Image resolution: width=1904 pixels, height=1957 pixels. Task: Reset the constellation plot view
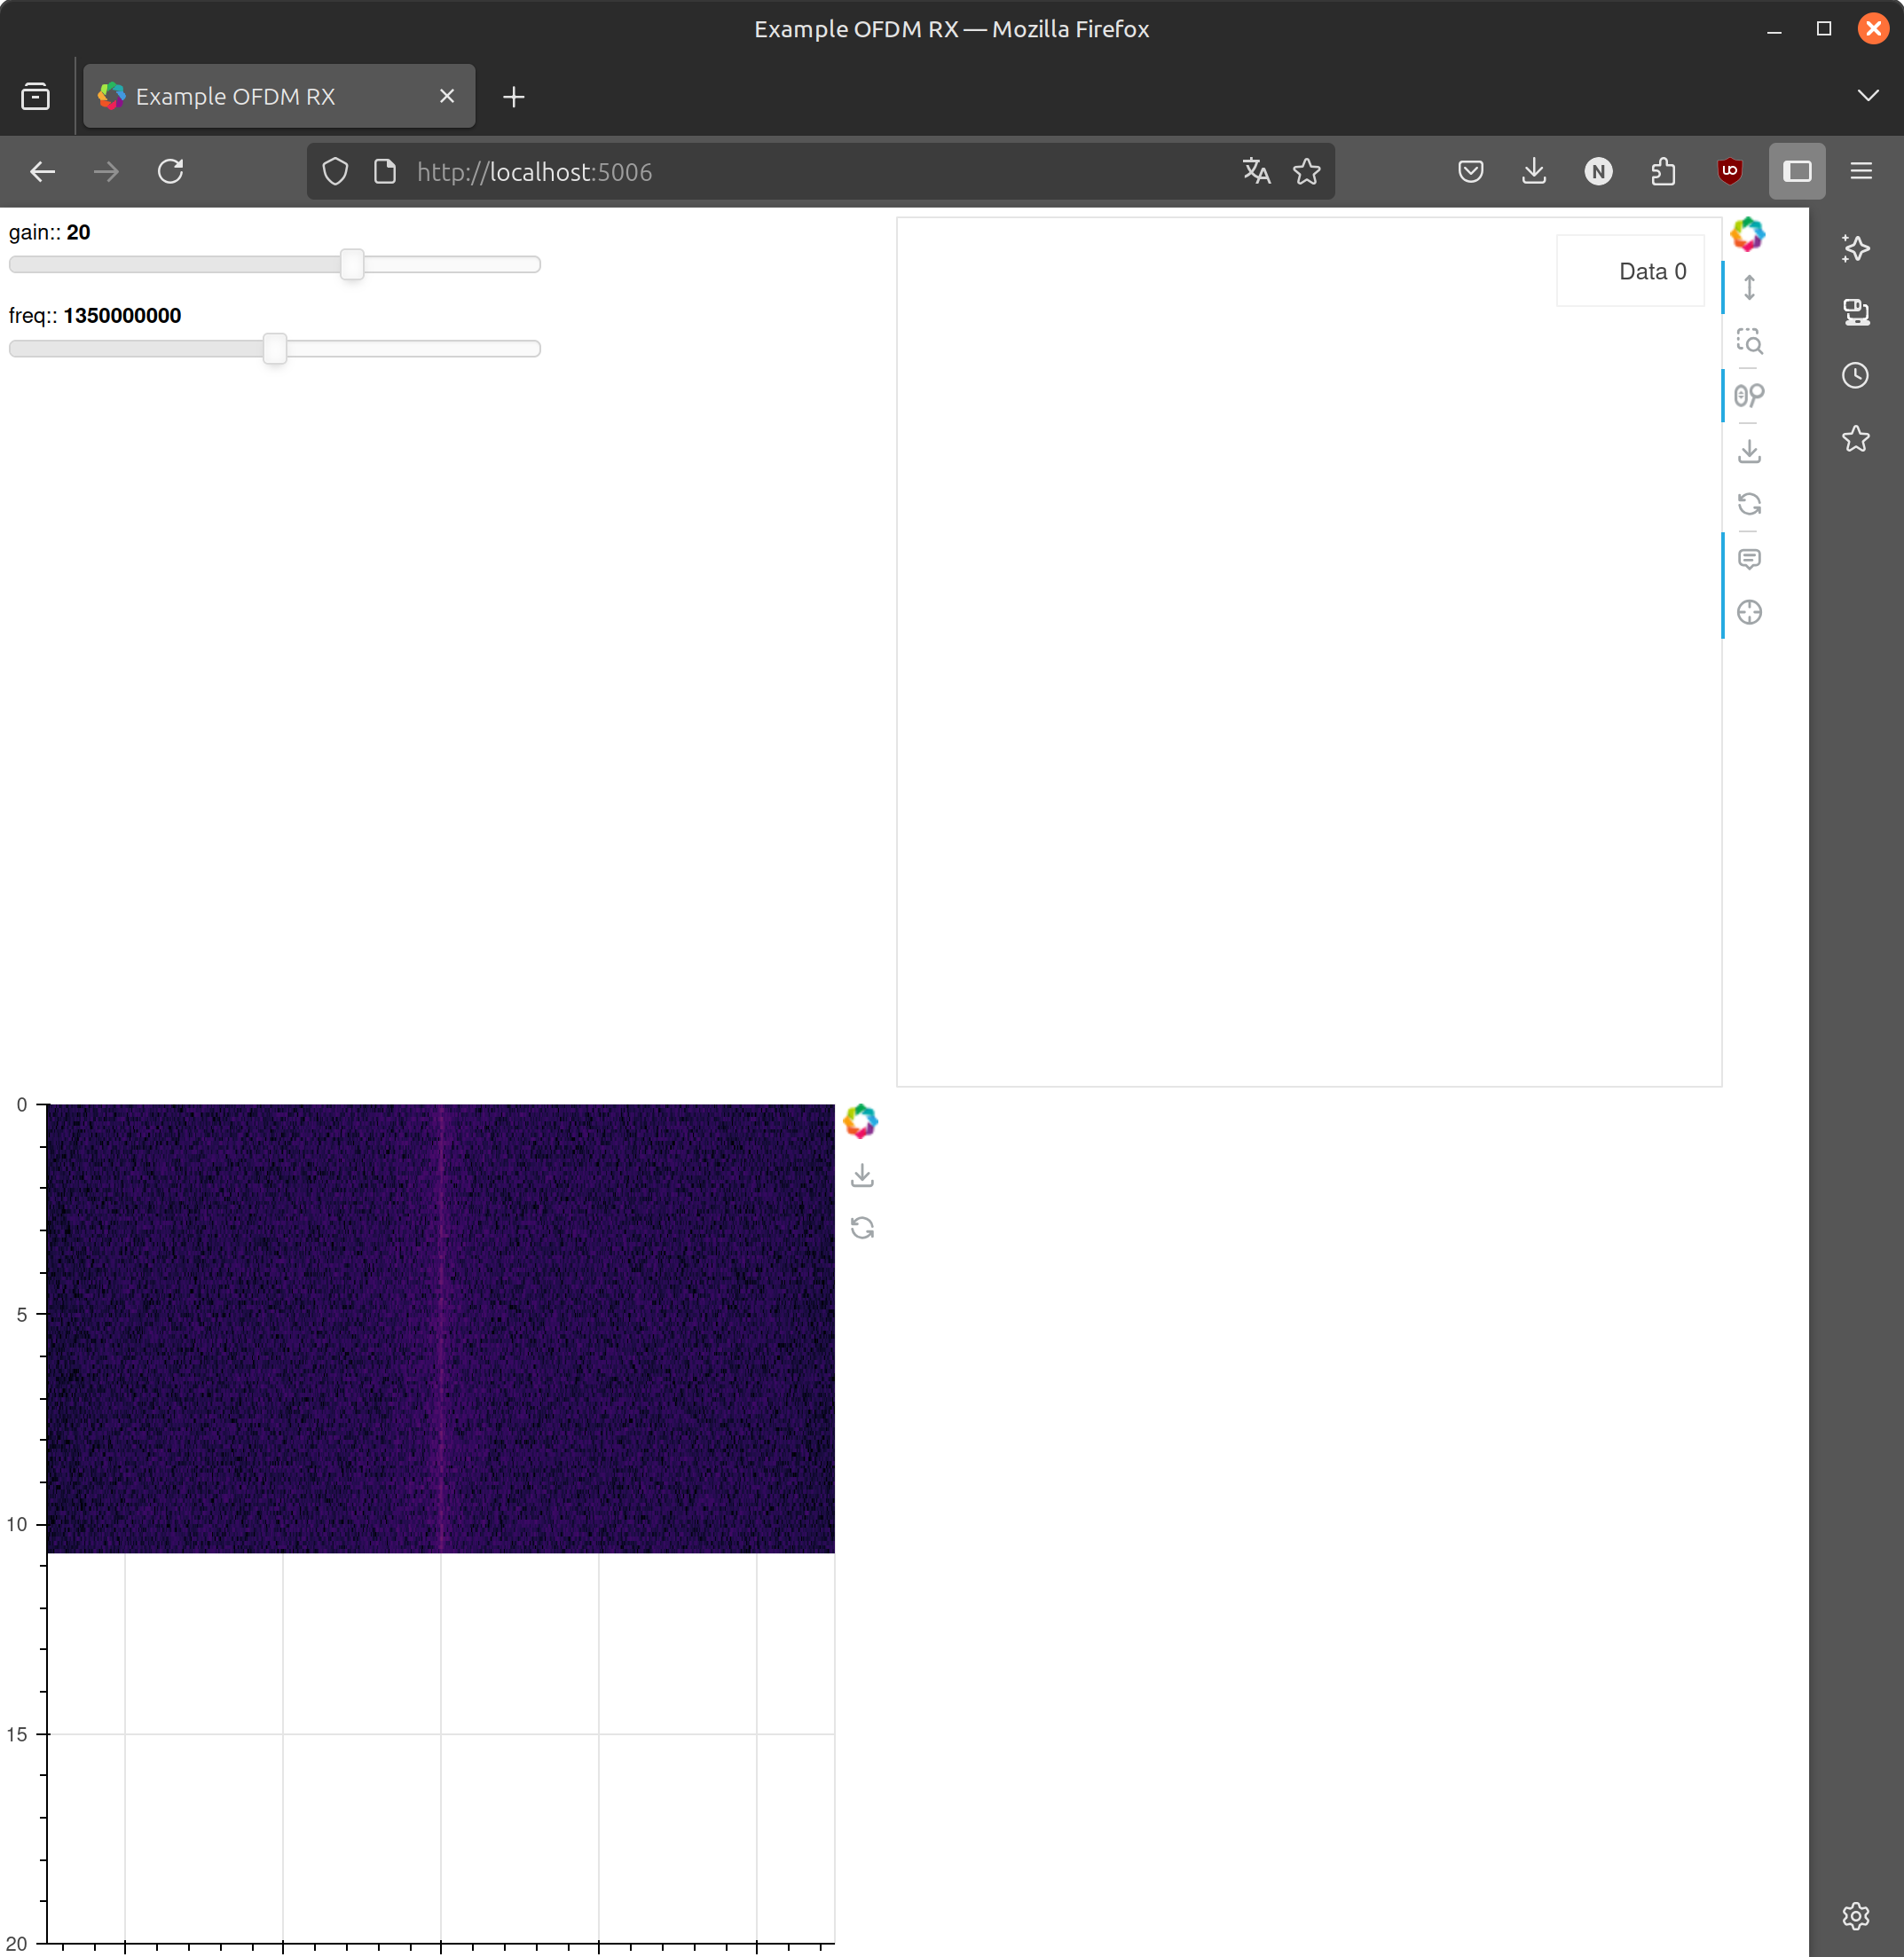click(1749, 504)
